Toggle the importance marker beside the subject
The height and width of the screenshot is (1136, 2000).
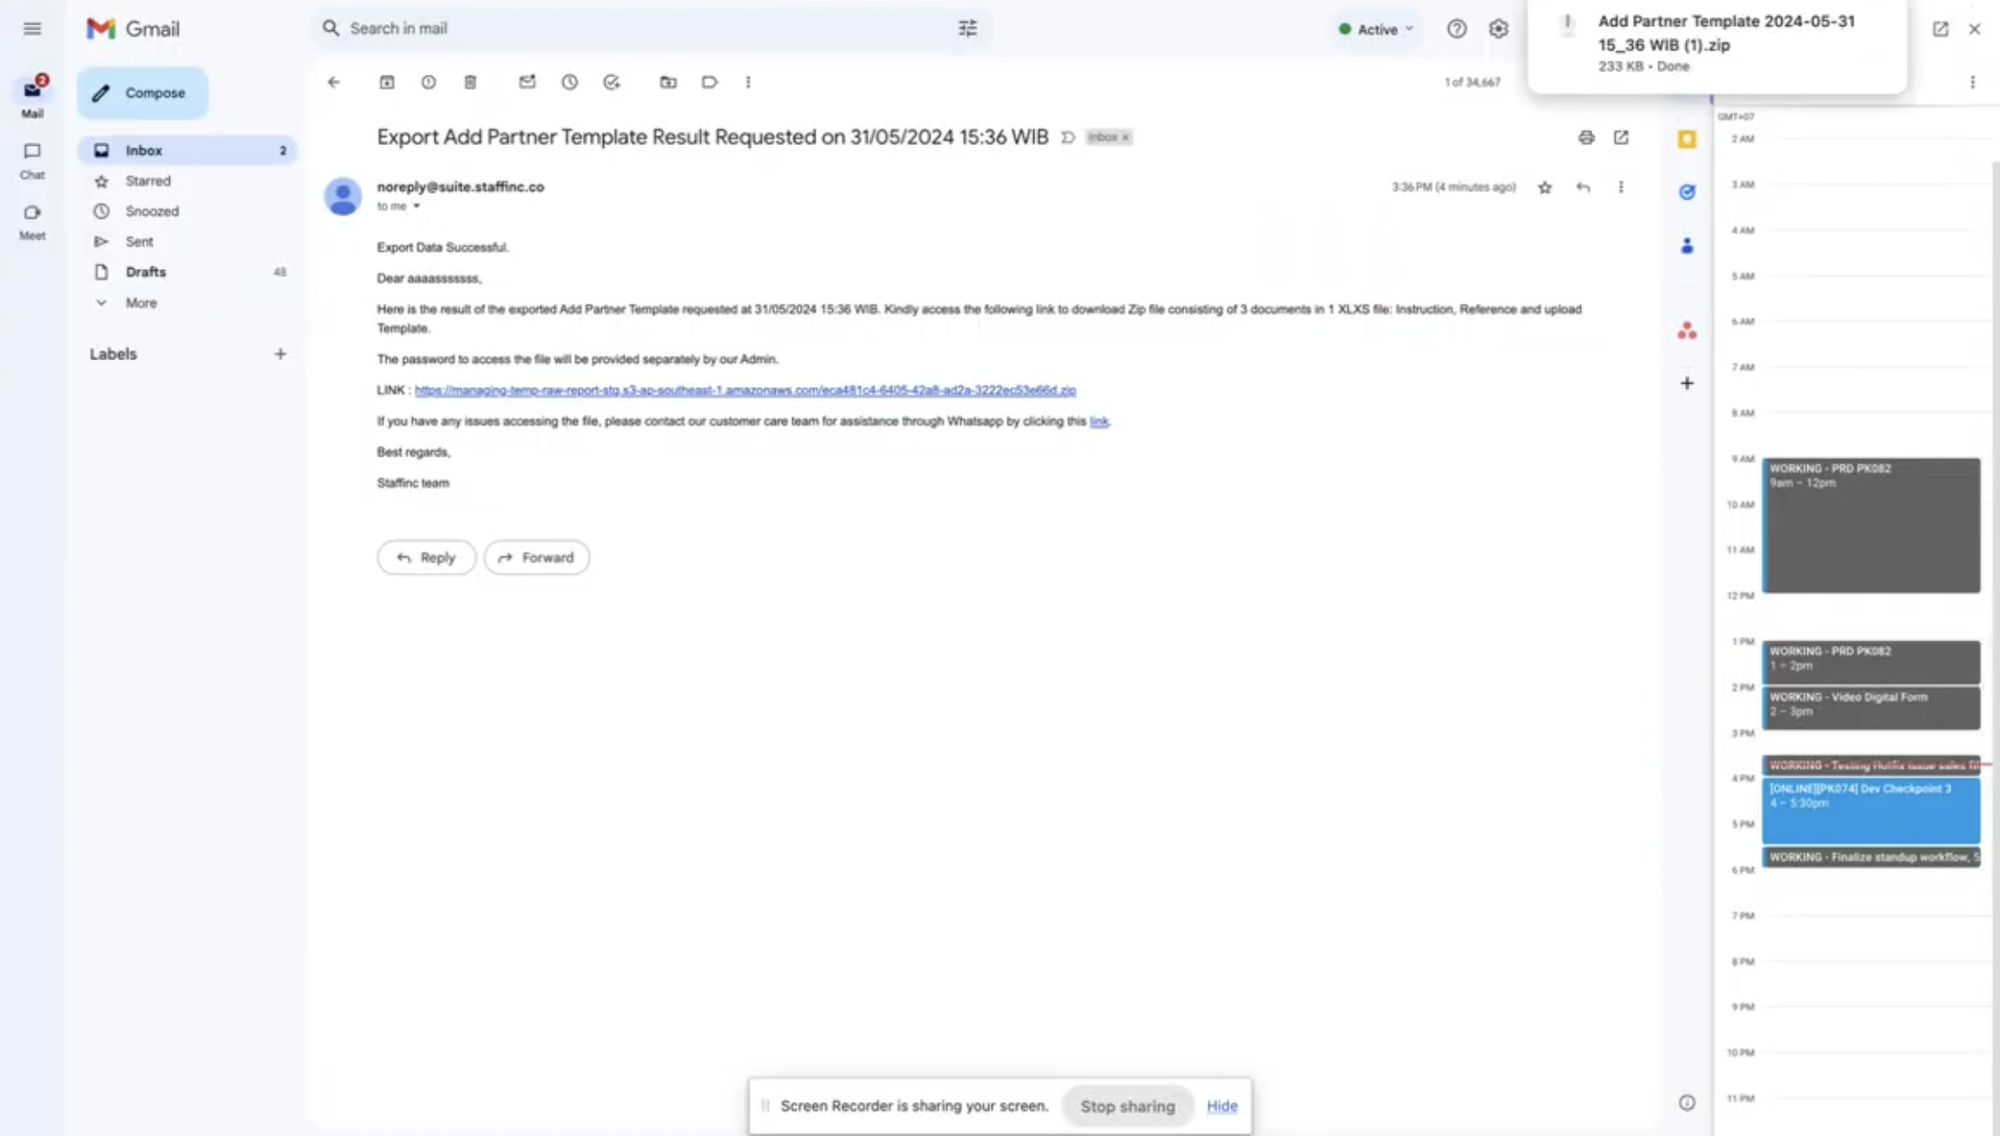tap(1068, 137)
